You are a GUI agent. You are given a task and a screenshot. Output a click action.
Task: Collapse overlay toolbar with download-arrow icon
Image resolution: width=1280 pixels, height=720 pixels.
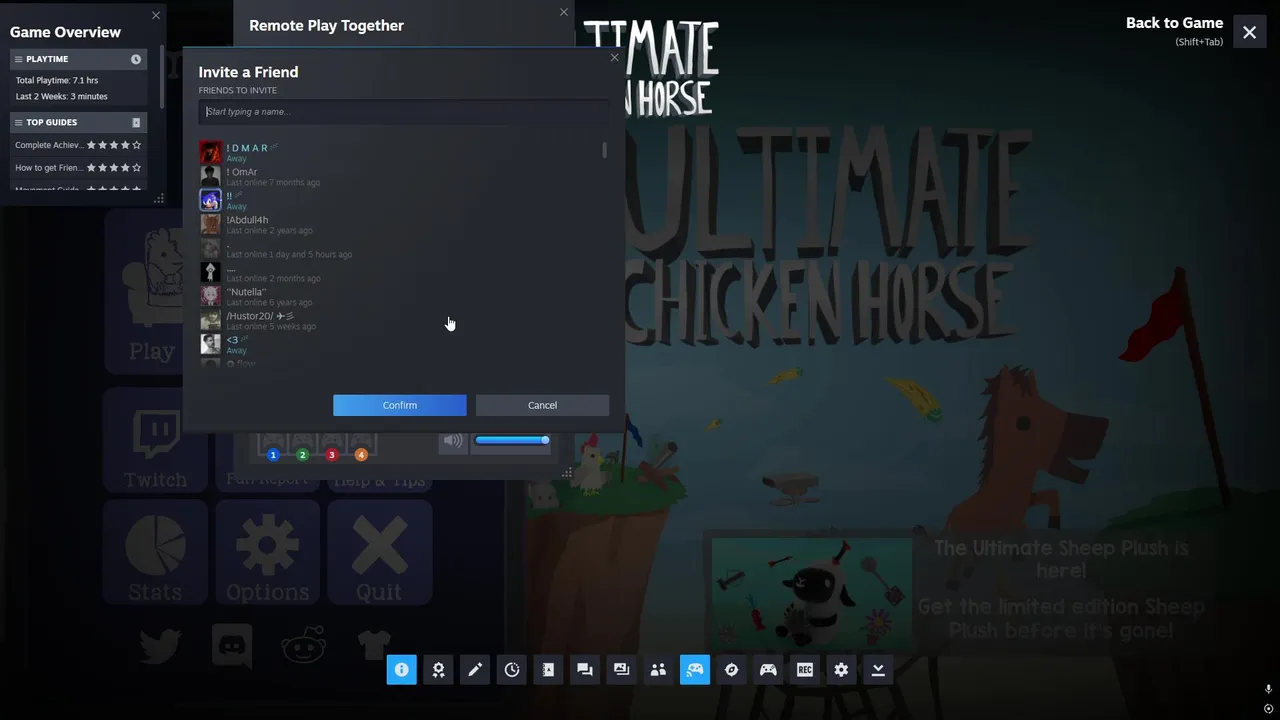(x=878, y=670)
